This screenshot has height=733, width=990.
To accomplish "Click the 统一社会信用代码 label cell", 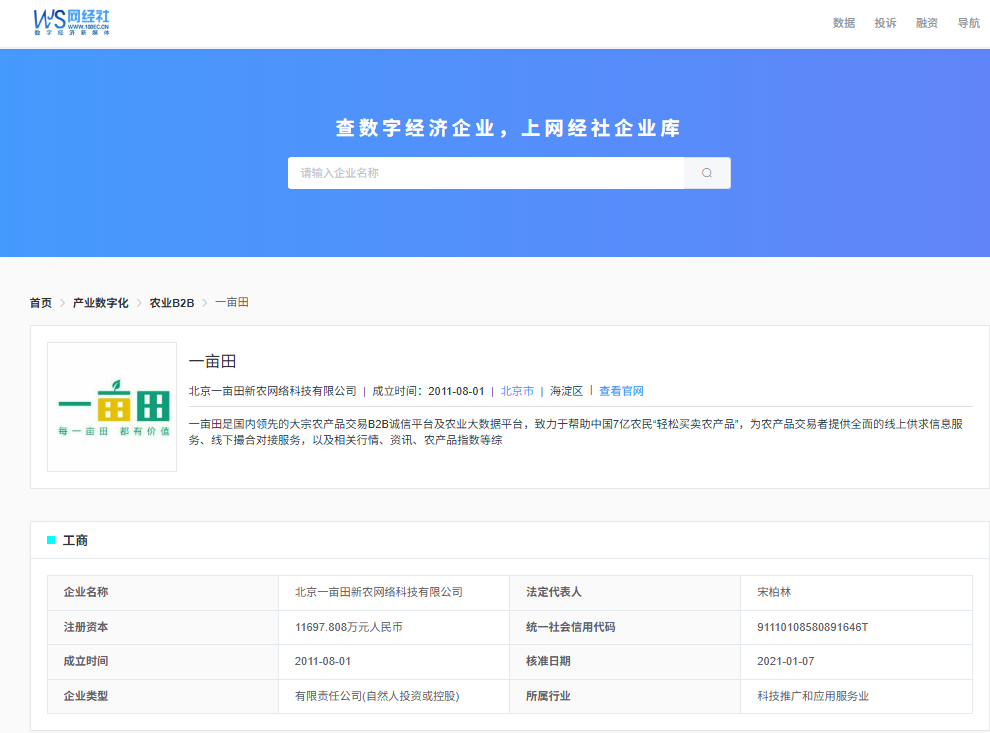I will 625,627.
